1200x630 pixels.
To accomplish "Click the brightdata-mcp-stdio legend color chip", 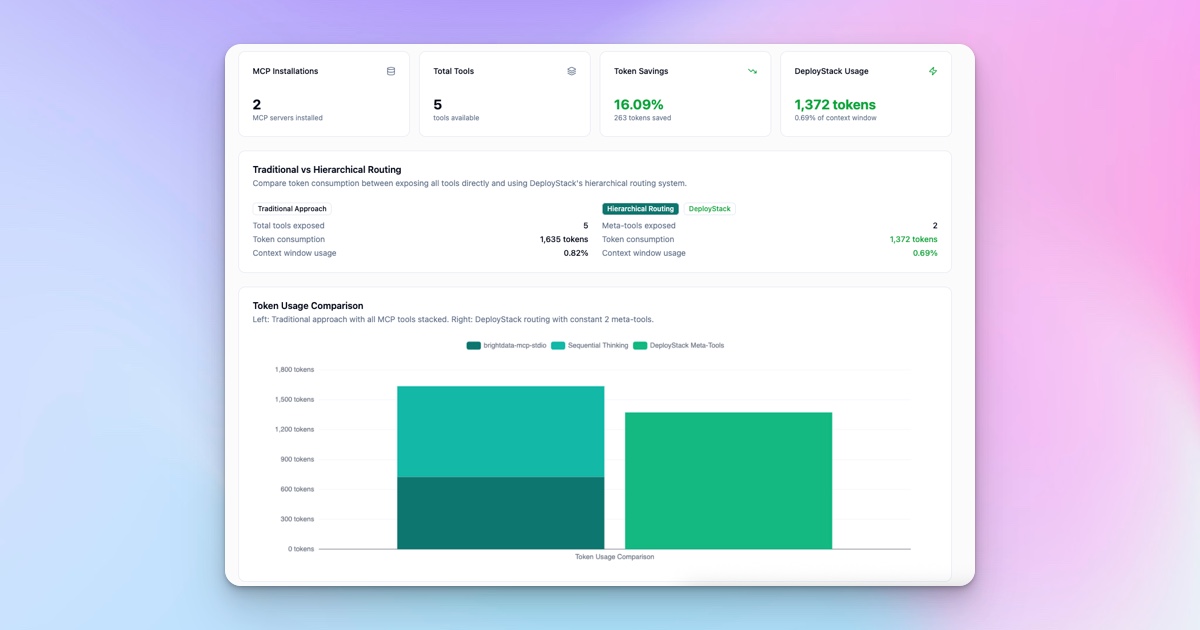I will 473,345.
